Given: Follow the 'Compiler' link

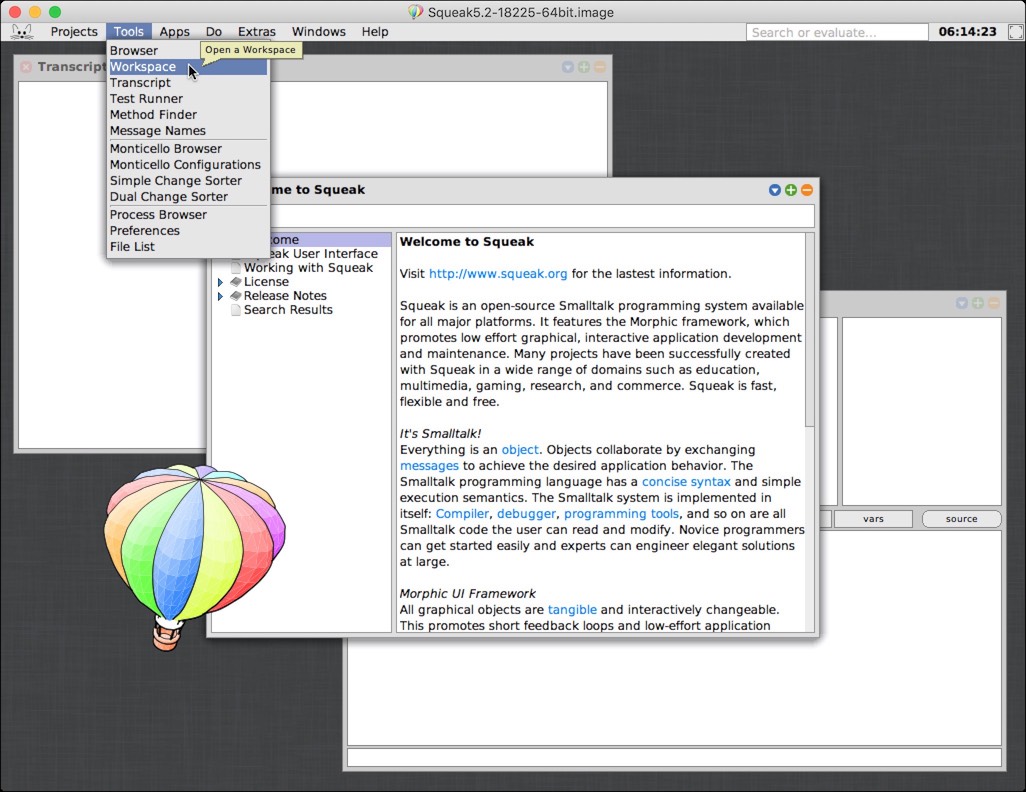Looking at the screenshot, I should pos(462,514).
